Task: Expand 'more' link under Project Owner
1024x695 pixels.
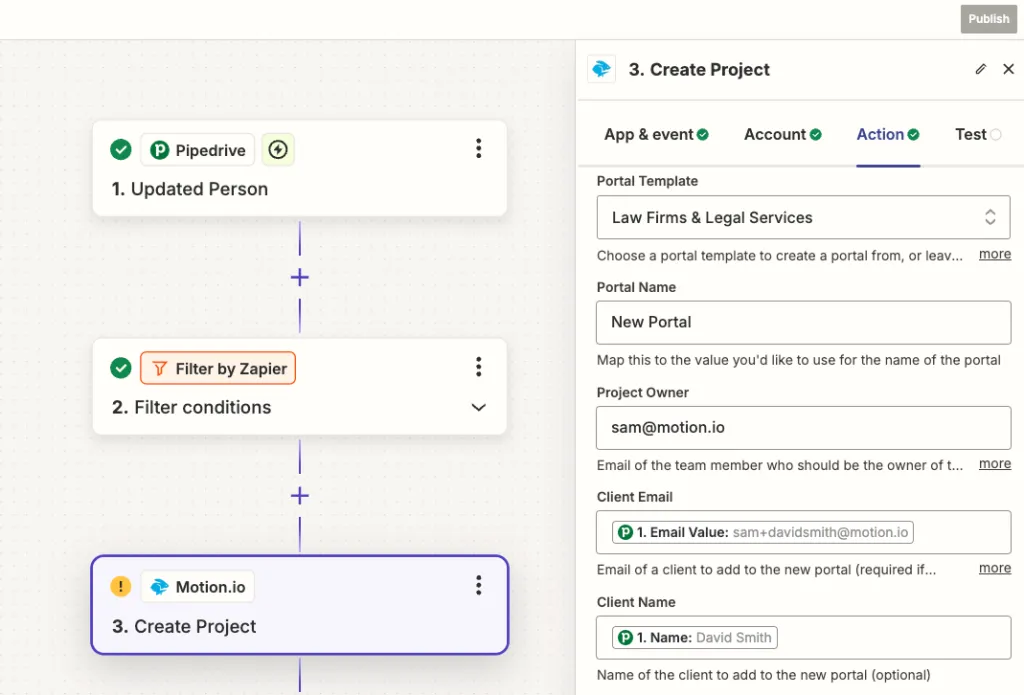Action: 995,464
